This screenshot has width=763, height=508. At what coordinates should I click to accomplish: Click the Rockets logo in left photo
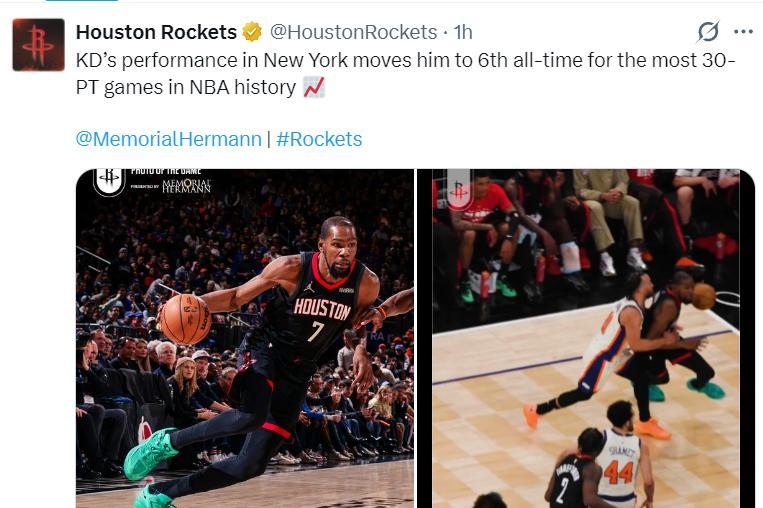109,181
